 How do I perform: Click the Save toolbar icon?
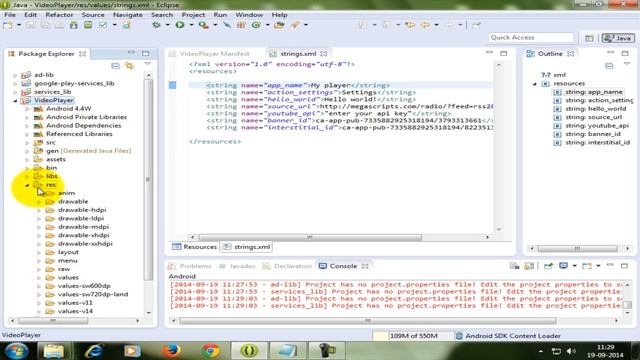coord(31,25)
